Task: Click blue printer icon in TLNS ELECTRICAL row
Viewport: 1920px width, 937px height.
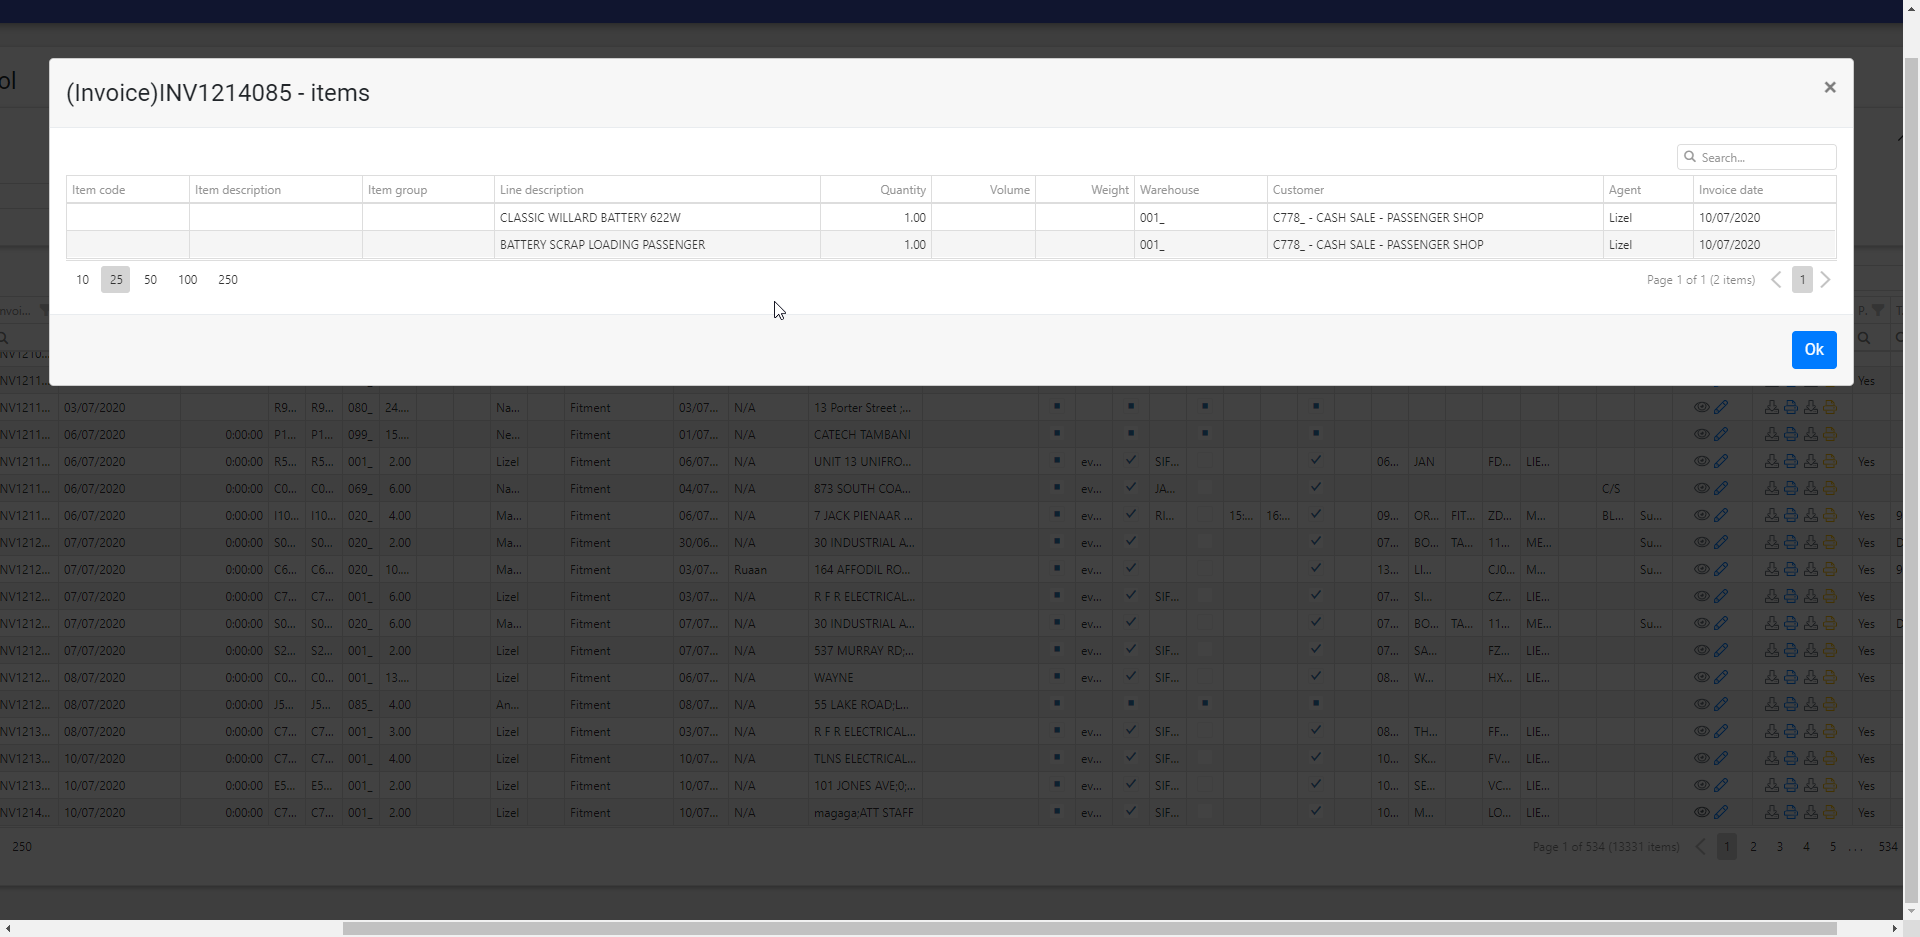Action: pyautogui.click(x=1791, y=759)
